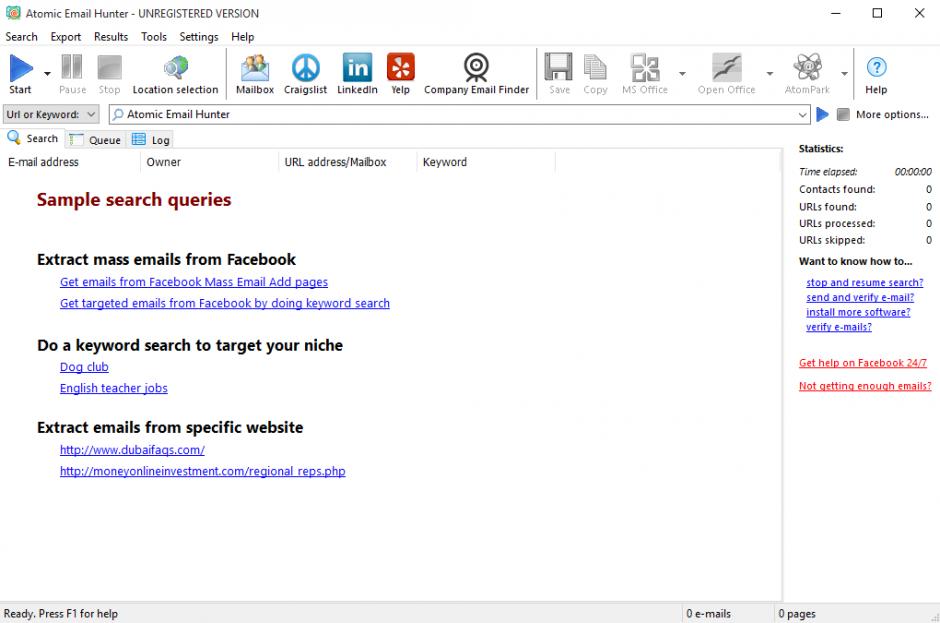The image size is (940, 623).
Task: Click the English teacher jobs link
Action: coord(114,388)
